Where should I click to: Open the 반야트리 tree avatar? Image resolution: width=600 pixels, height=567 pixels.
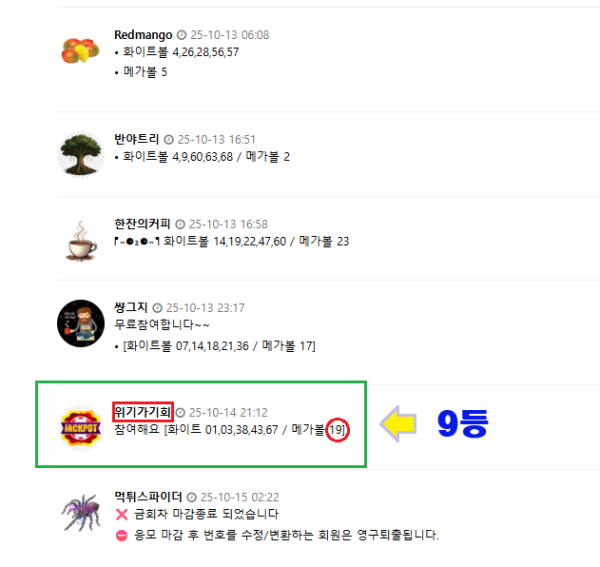[x=81, y=154]
